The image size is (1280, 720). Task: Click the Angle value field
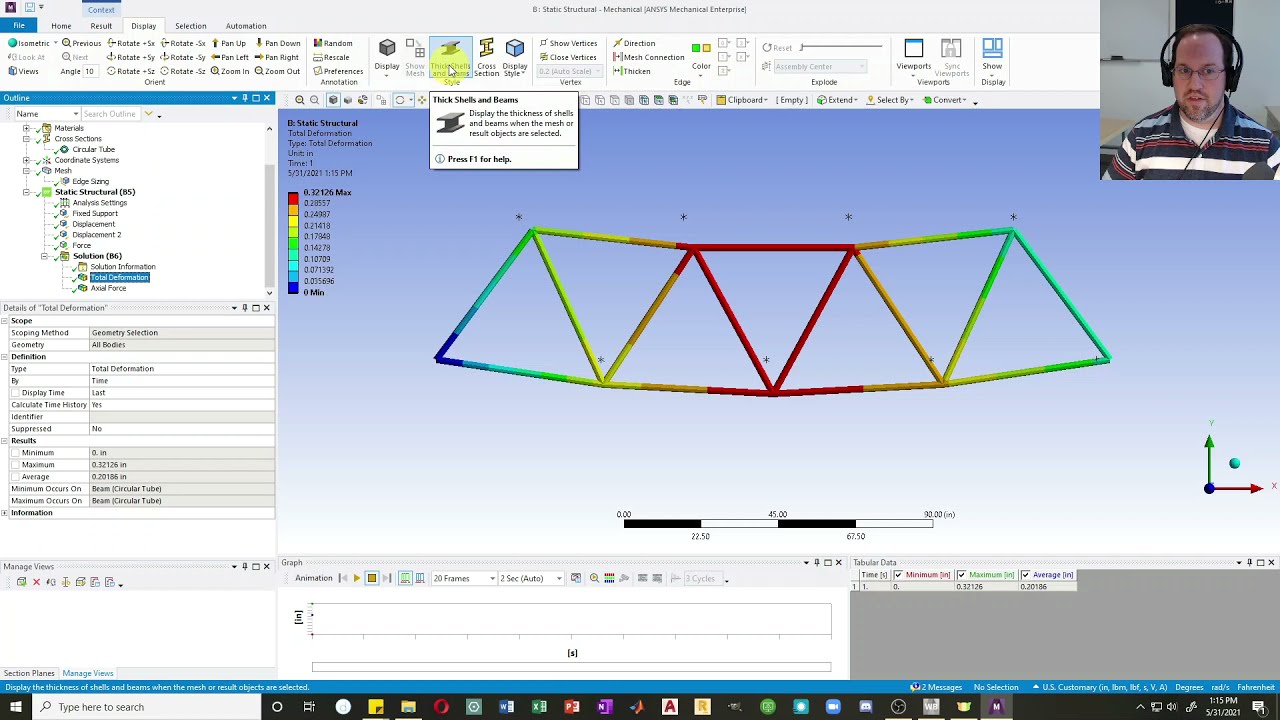tap(89, 71)
